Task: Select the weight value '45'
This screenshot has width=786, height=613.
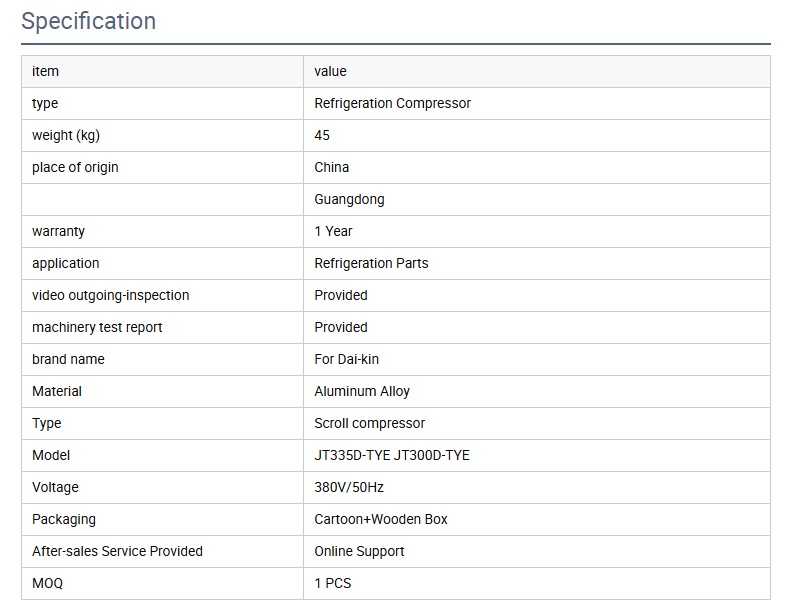Action: coord(322,135)
